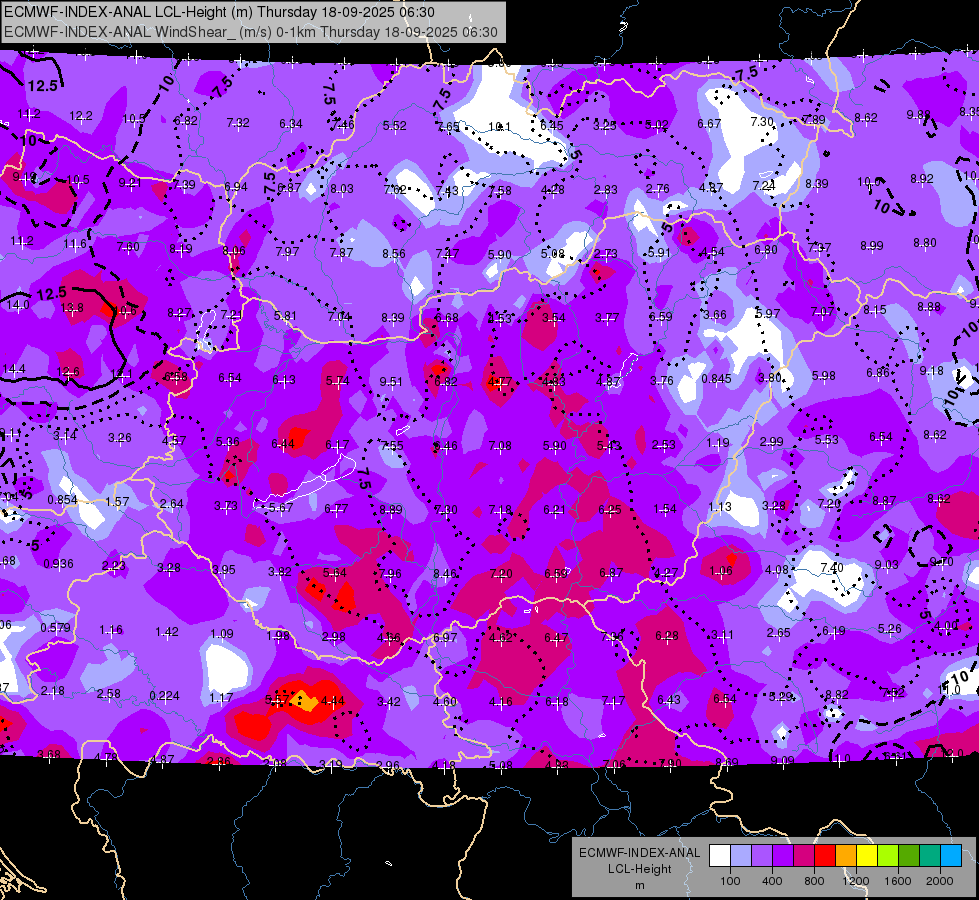
Task: Click the wind shear value 0.224
Action: point(165,696)
